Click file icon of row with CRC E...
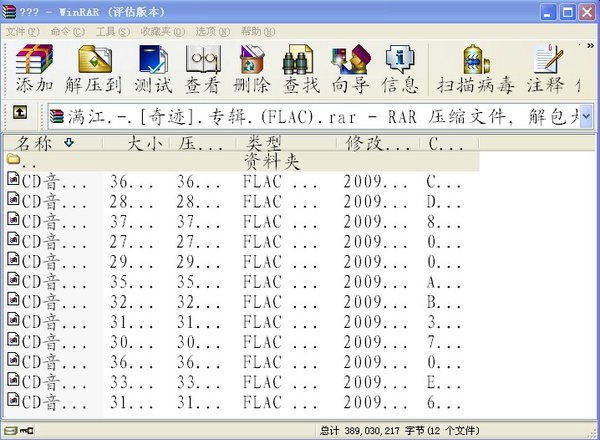600x440 pixels. tap(13, 379)
